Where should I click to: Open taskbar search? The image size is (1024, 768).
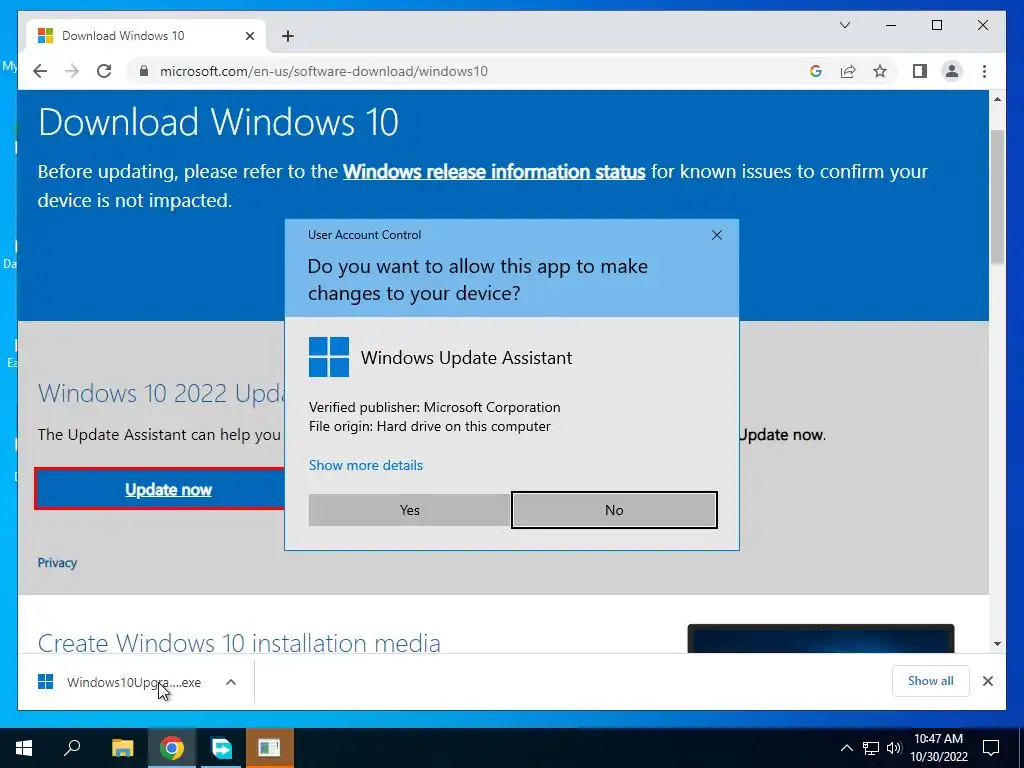click(x=72, y=748)
